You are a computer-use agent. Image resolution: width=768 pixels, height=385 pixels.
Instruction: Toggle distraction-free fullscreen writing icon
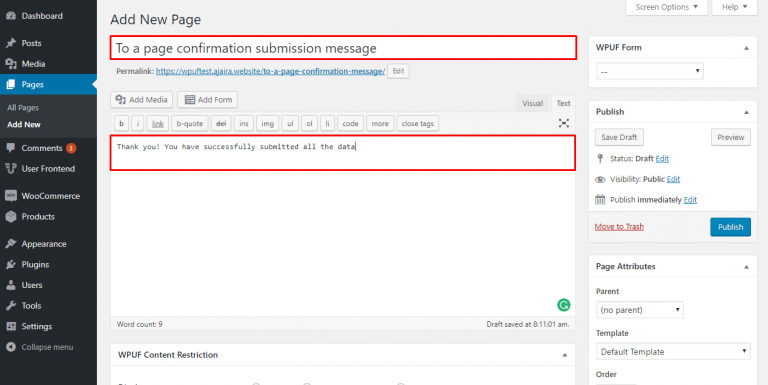coord(564,123)
